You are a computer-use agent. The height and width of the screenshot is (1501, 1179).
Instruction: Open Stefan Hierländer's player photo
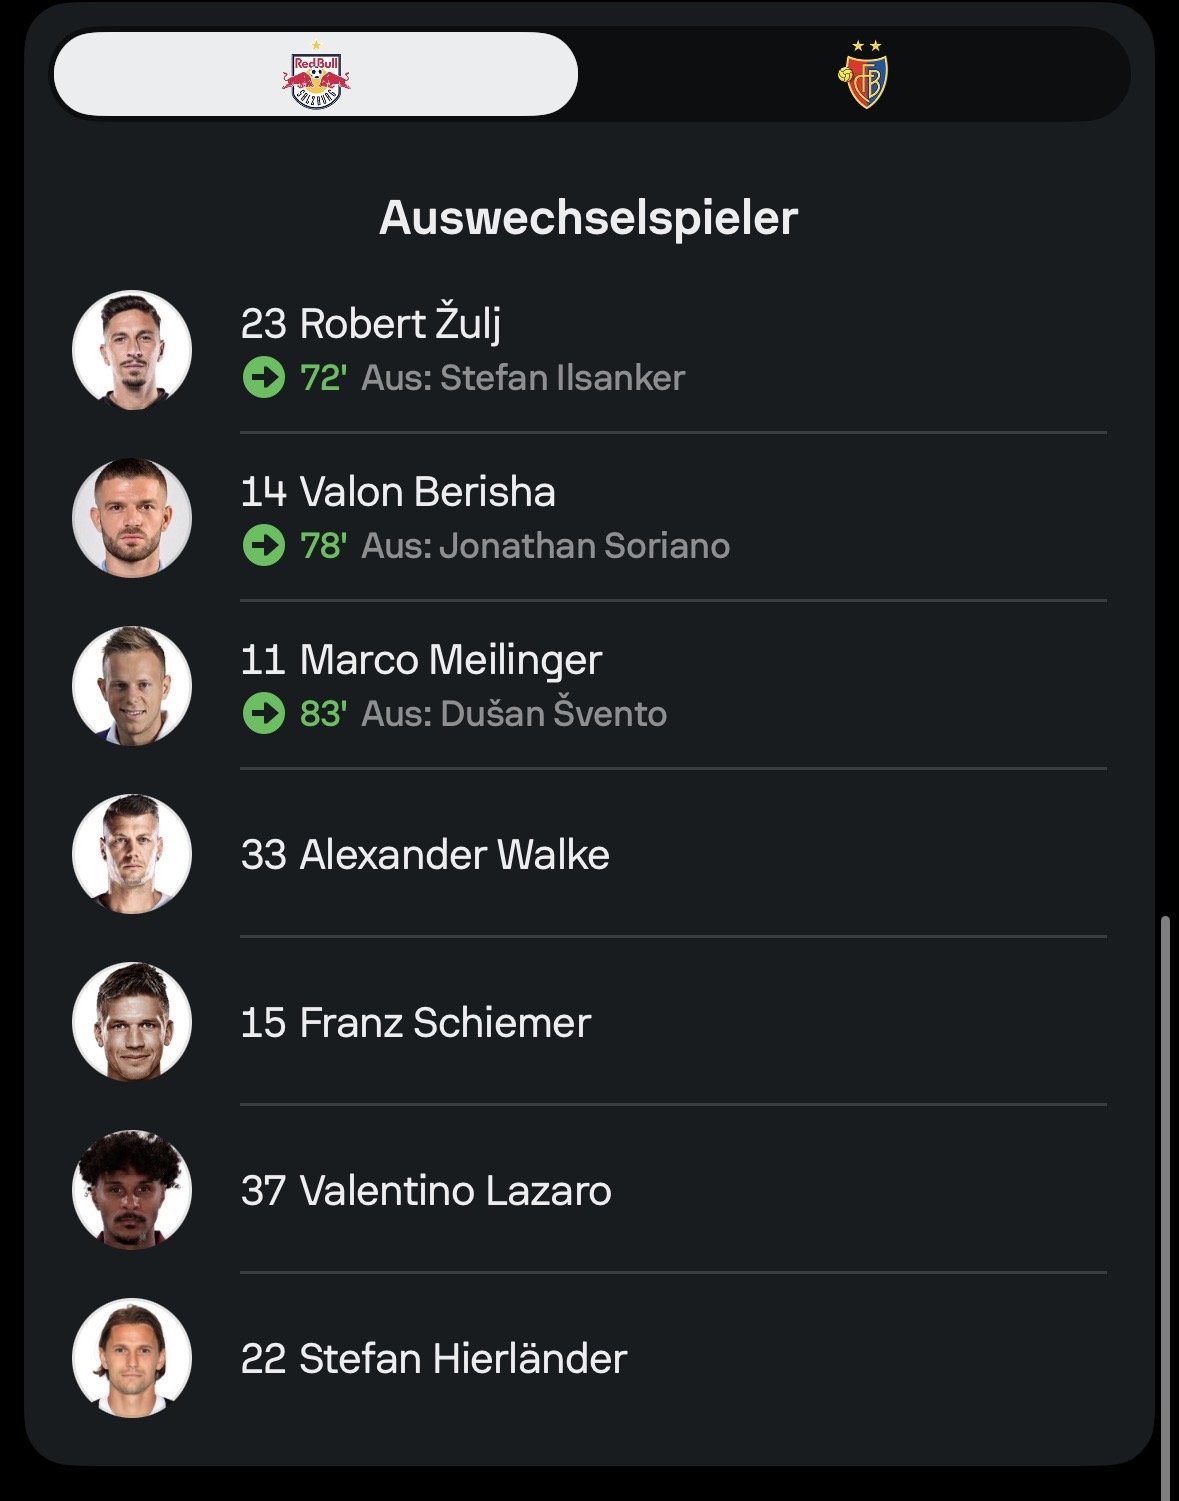click(x=132, y=1358)
